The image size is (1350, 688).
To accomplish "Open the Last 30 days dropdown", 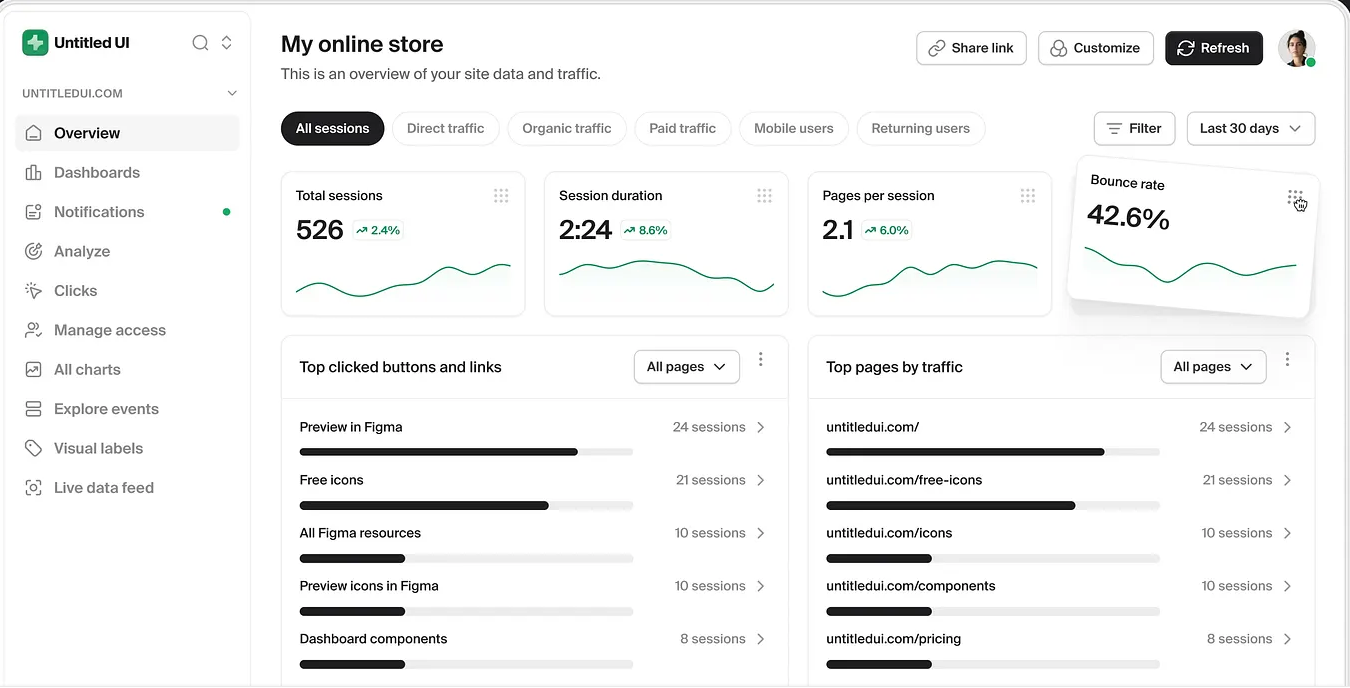I will [x=1250, y=129].
